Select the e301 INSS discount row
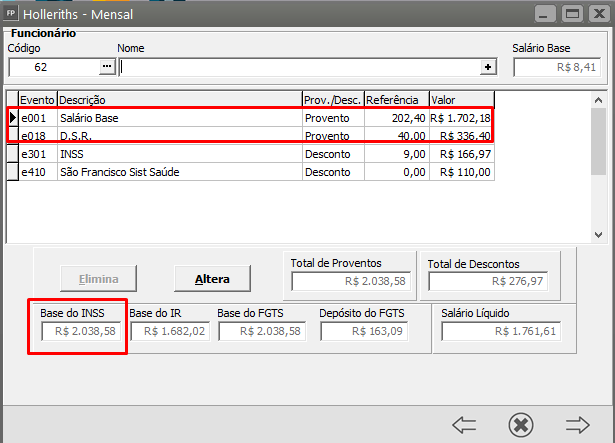The width and height of the screenshot is (615, 443). [x=180, y=154]
